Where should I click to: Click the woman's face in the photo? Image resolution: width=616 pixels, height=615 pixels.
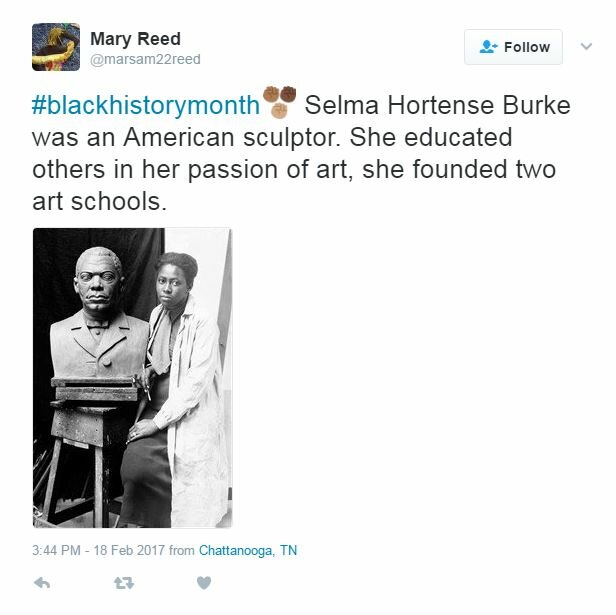click(171, 286)
